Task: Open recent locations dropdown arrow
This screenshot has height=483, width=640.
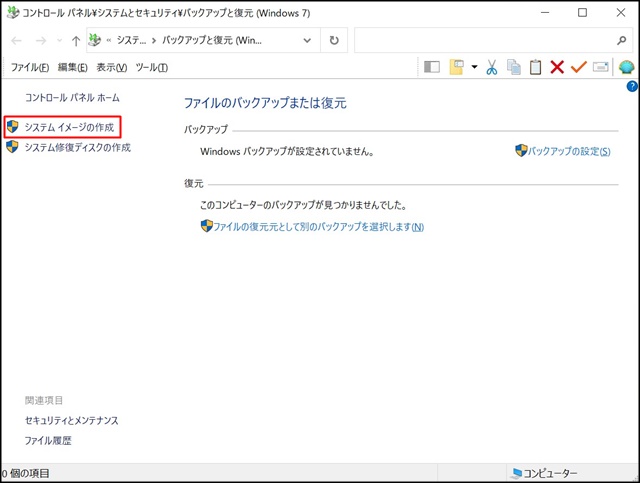Action: click(x=60, y=40)
